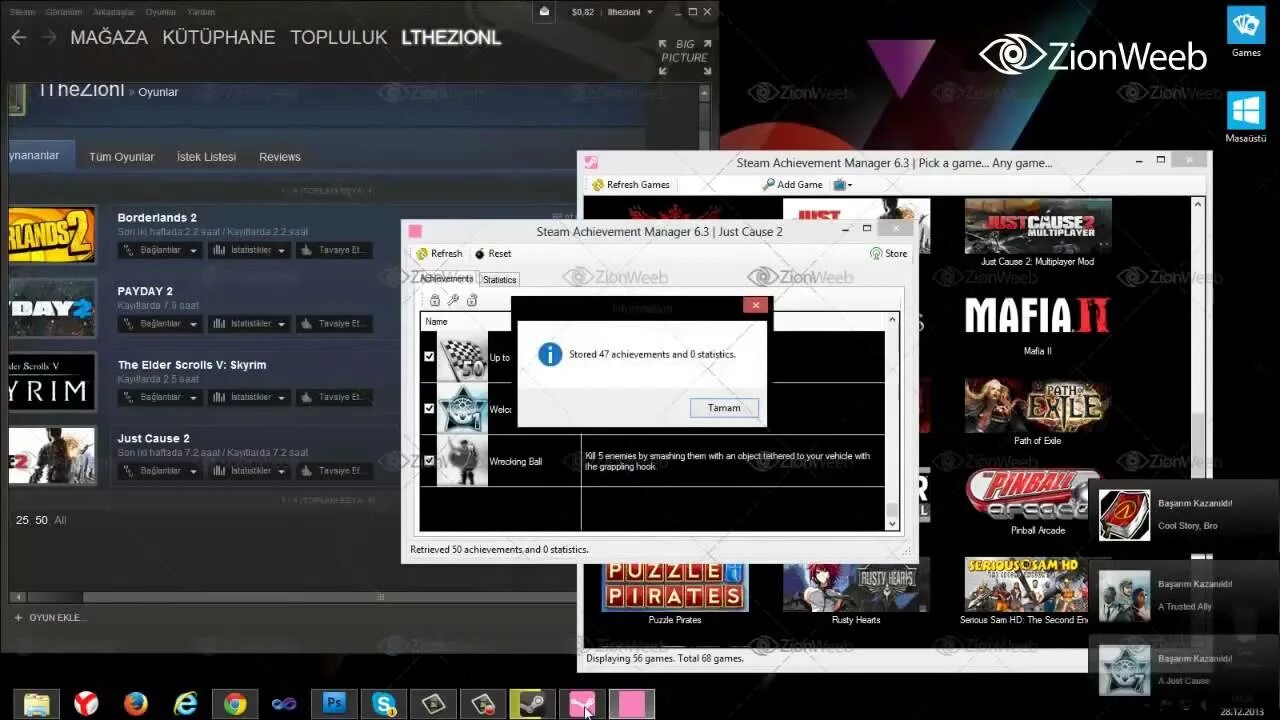This screenshot has width=1280, height=720.
Task: Open KÜTÜPHANE in Steam navigation
Action: pos(219,37)
